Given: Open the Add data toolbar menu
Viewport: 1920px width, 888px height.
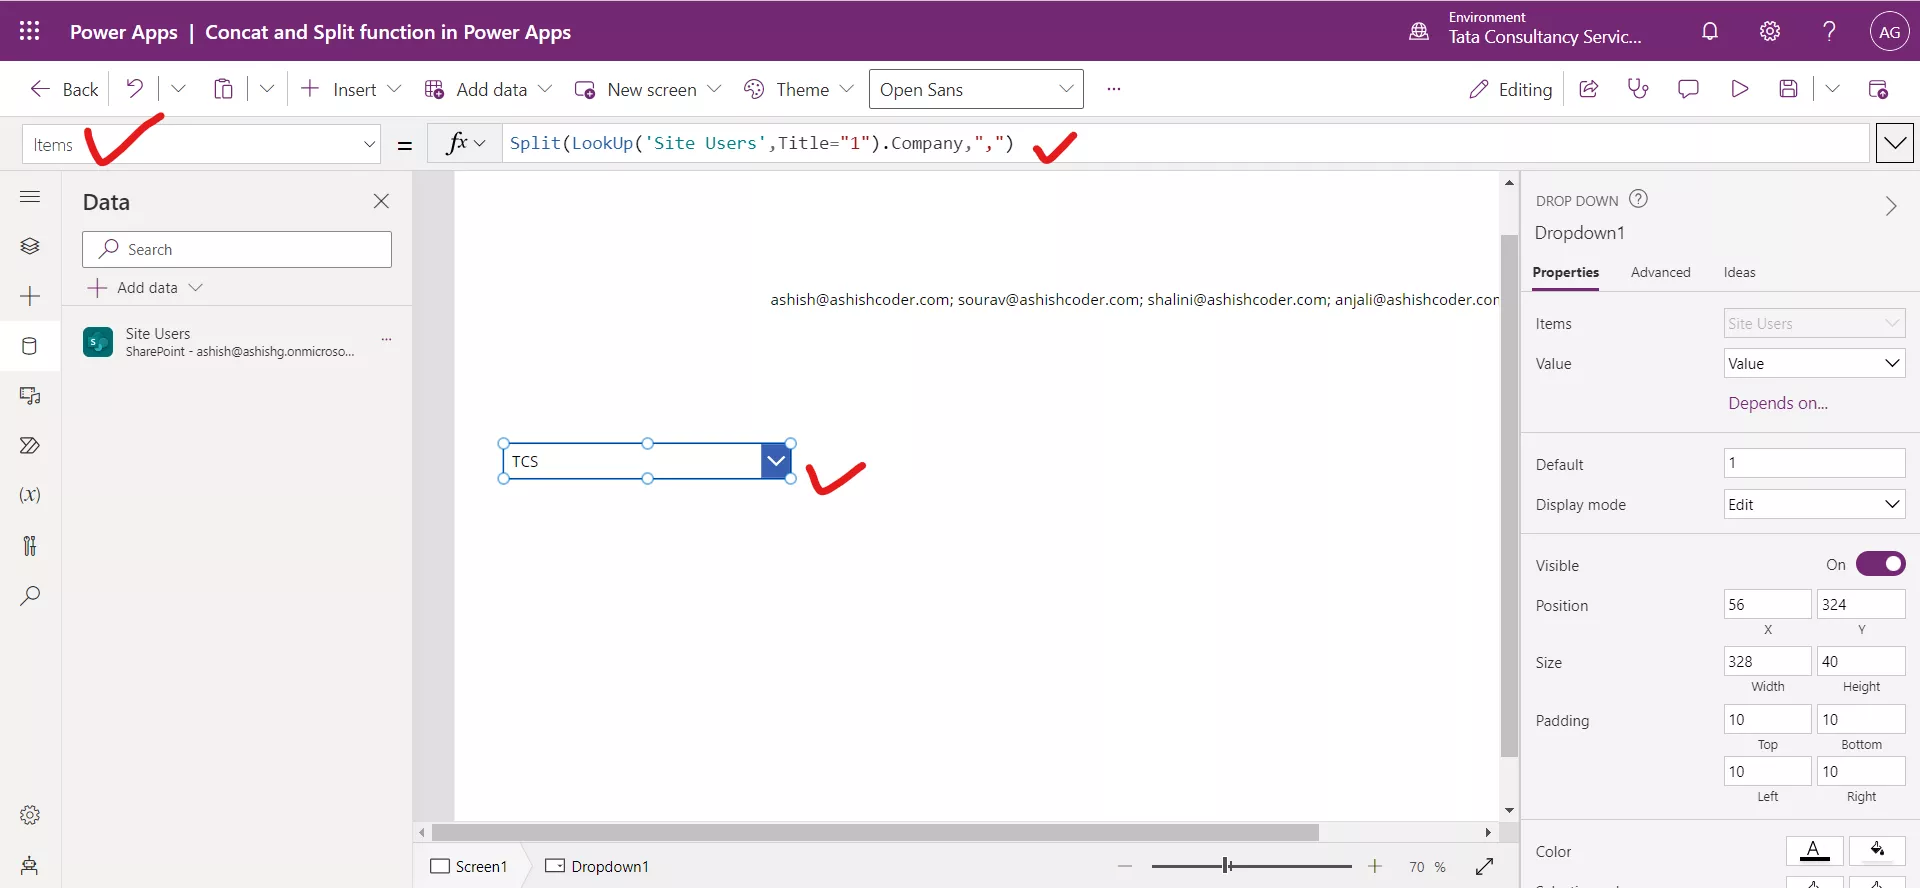Looking at the screenshot, I should tap(488, 89).
